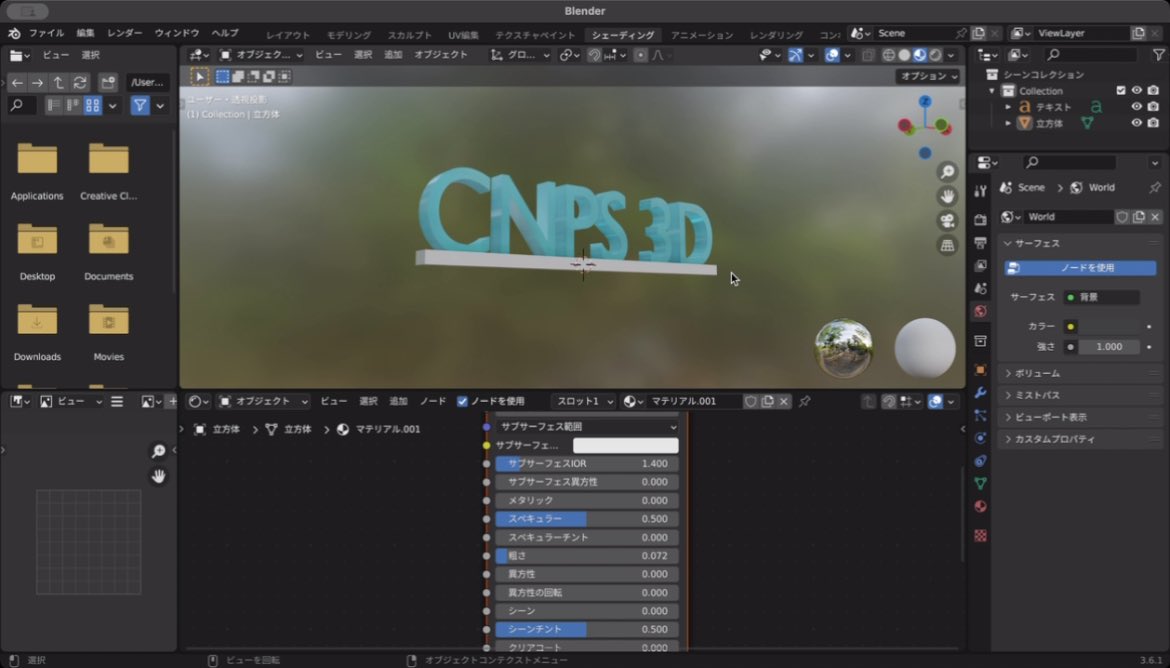Open the ウィンドウ menu
The image size is (1170, 668).
click(x=177, y=34)
